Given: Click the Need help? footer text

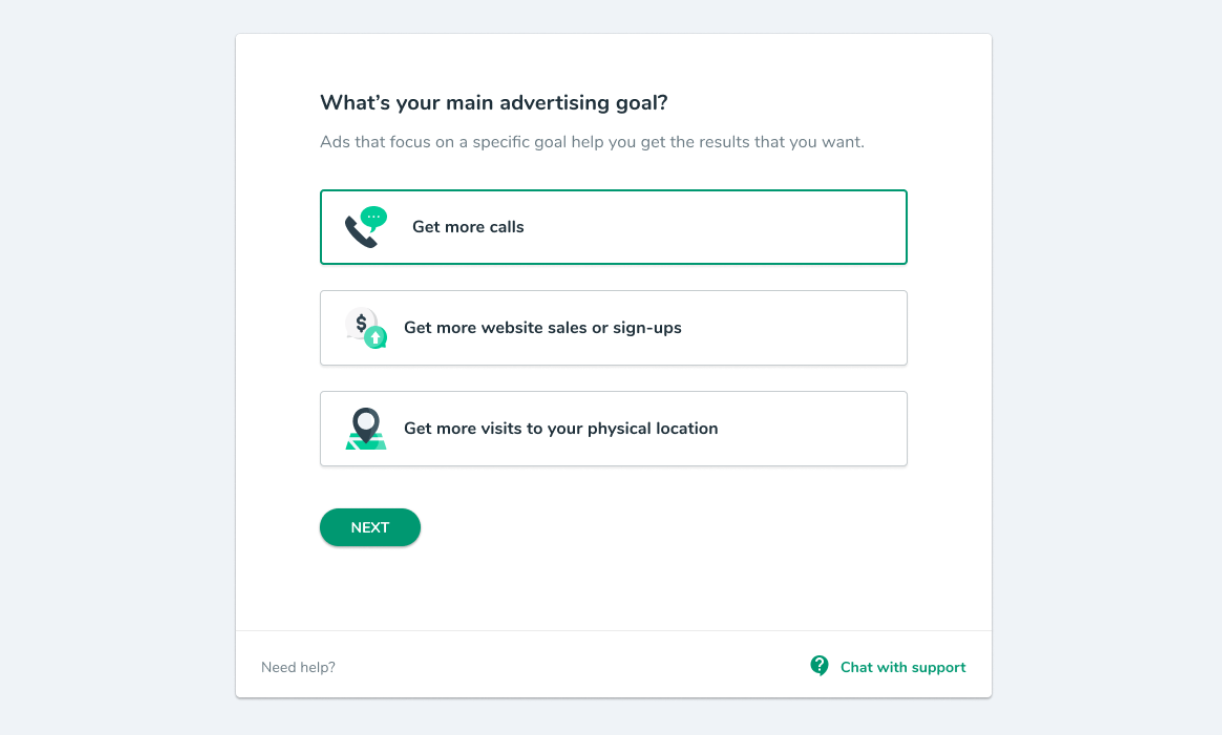Looking at the screenshot, I should tap(298, 667).
